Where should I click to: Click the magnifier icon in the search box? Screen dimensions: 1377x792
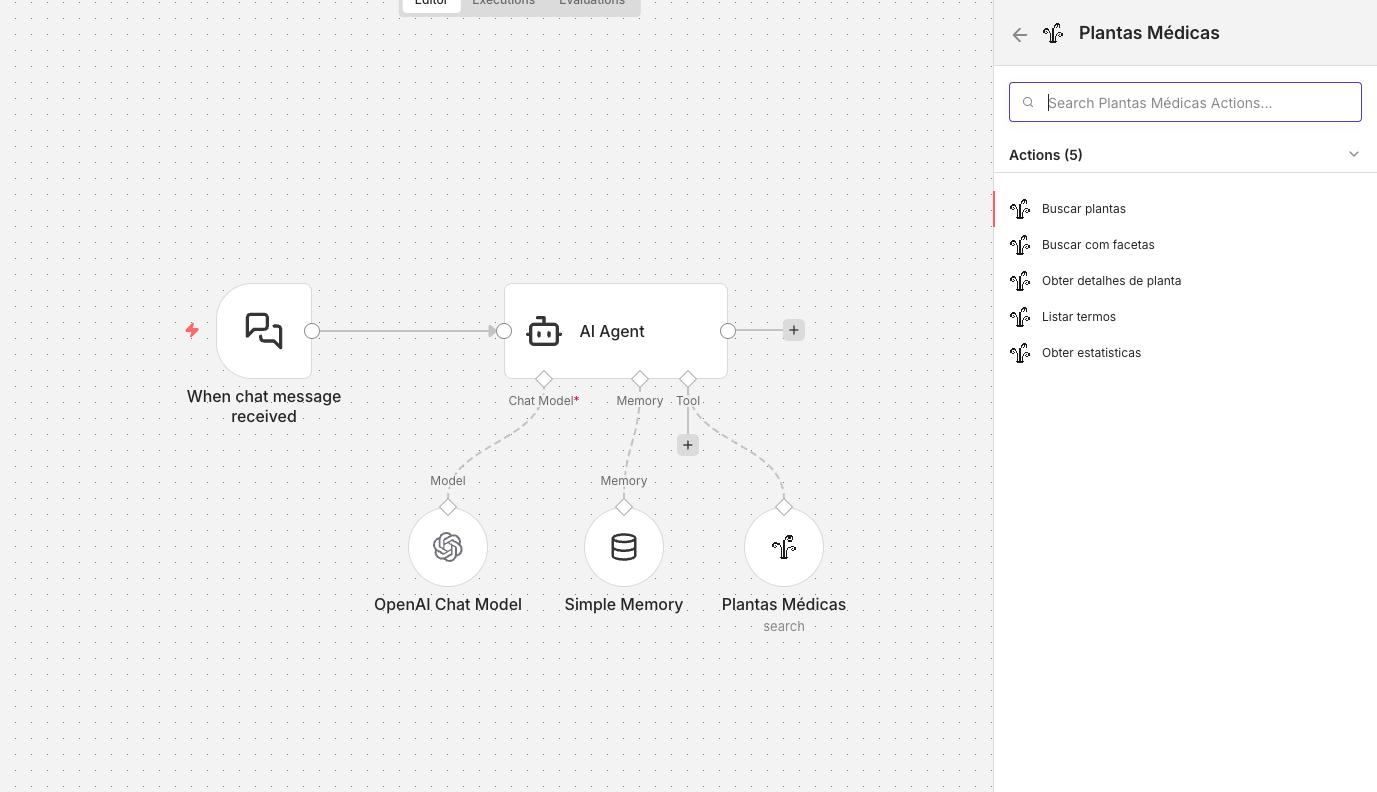tap(1028, 102)
